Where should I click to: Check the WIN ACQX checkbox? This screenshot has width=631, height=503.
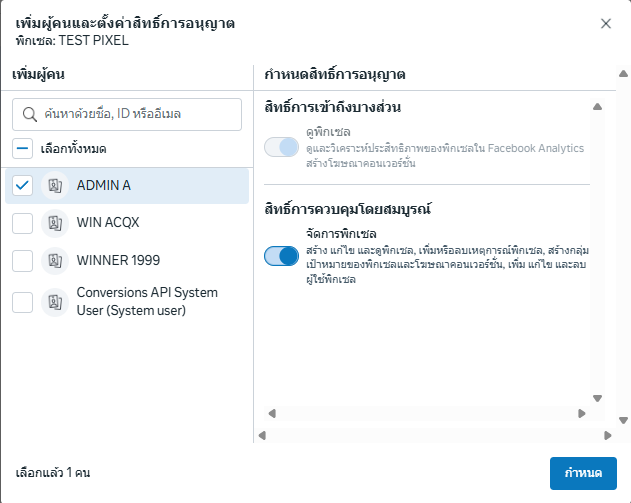23,223
